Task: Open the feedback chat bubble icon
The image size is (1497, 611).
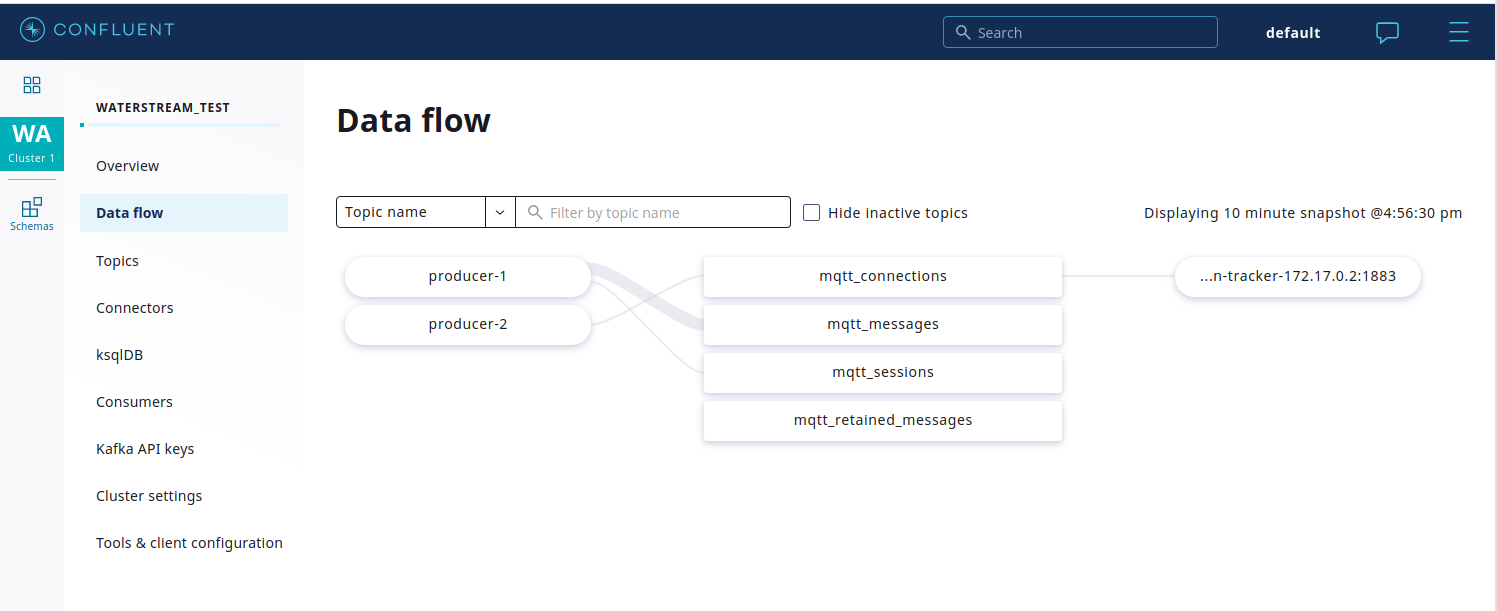Action: pos(1387,32)
